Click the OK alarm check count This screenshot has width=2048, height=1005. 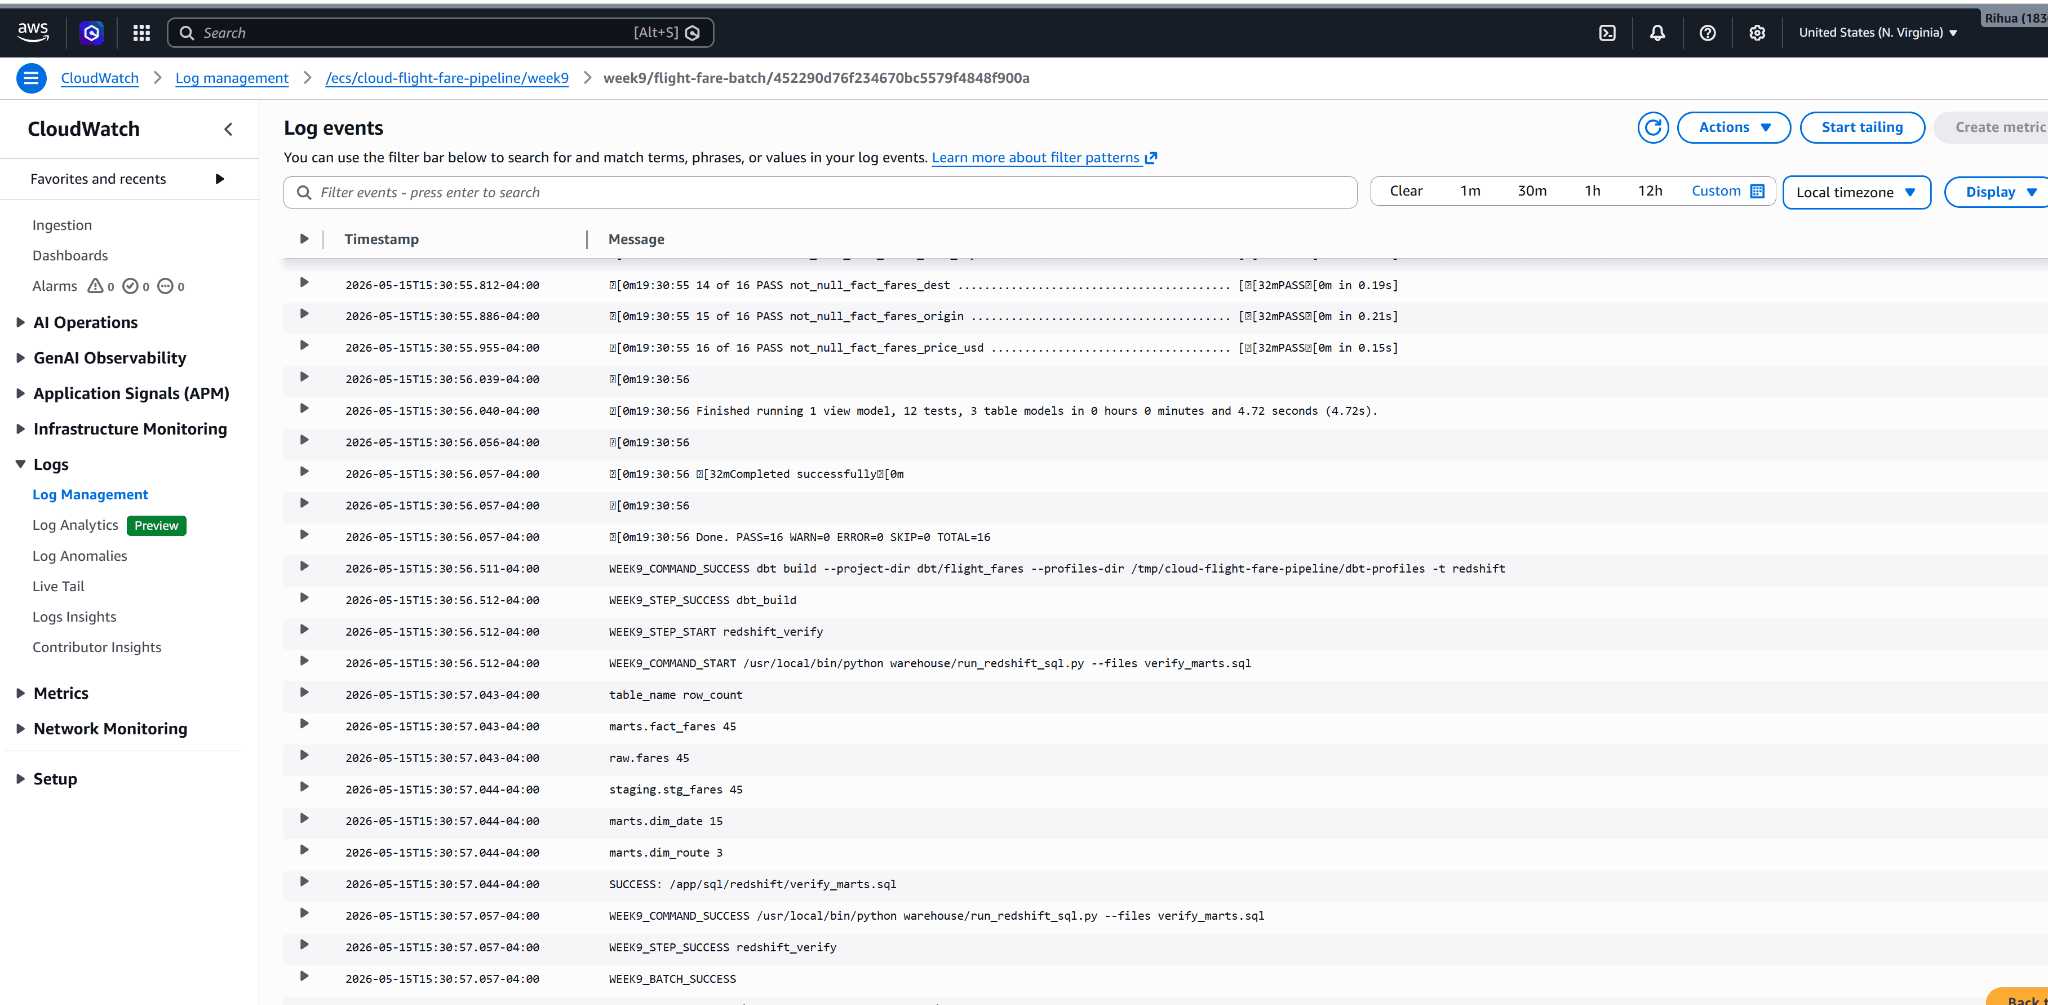click(x=136, y=286)
